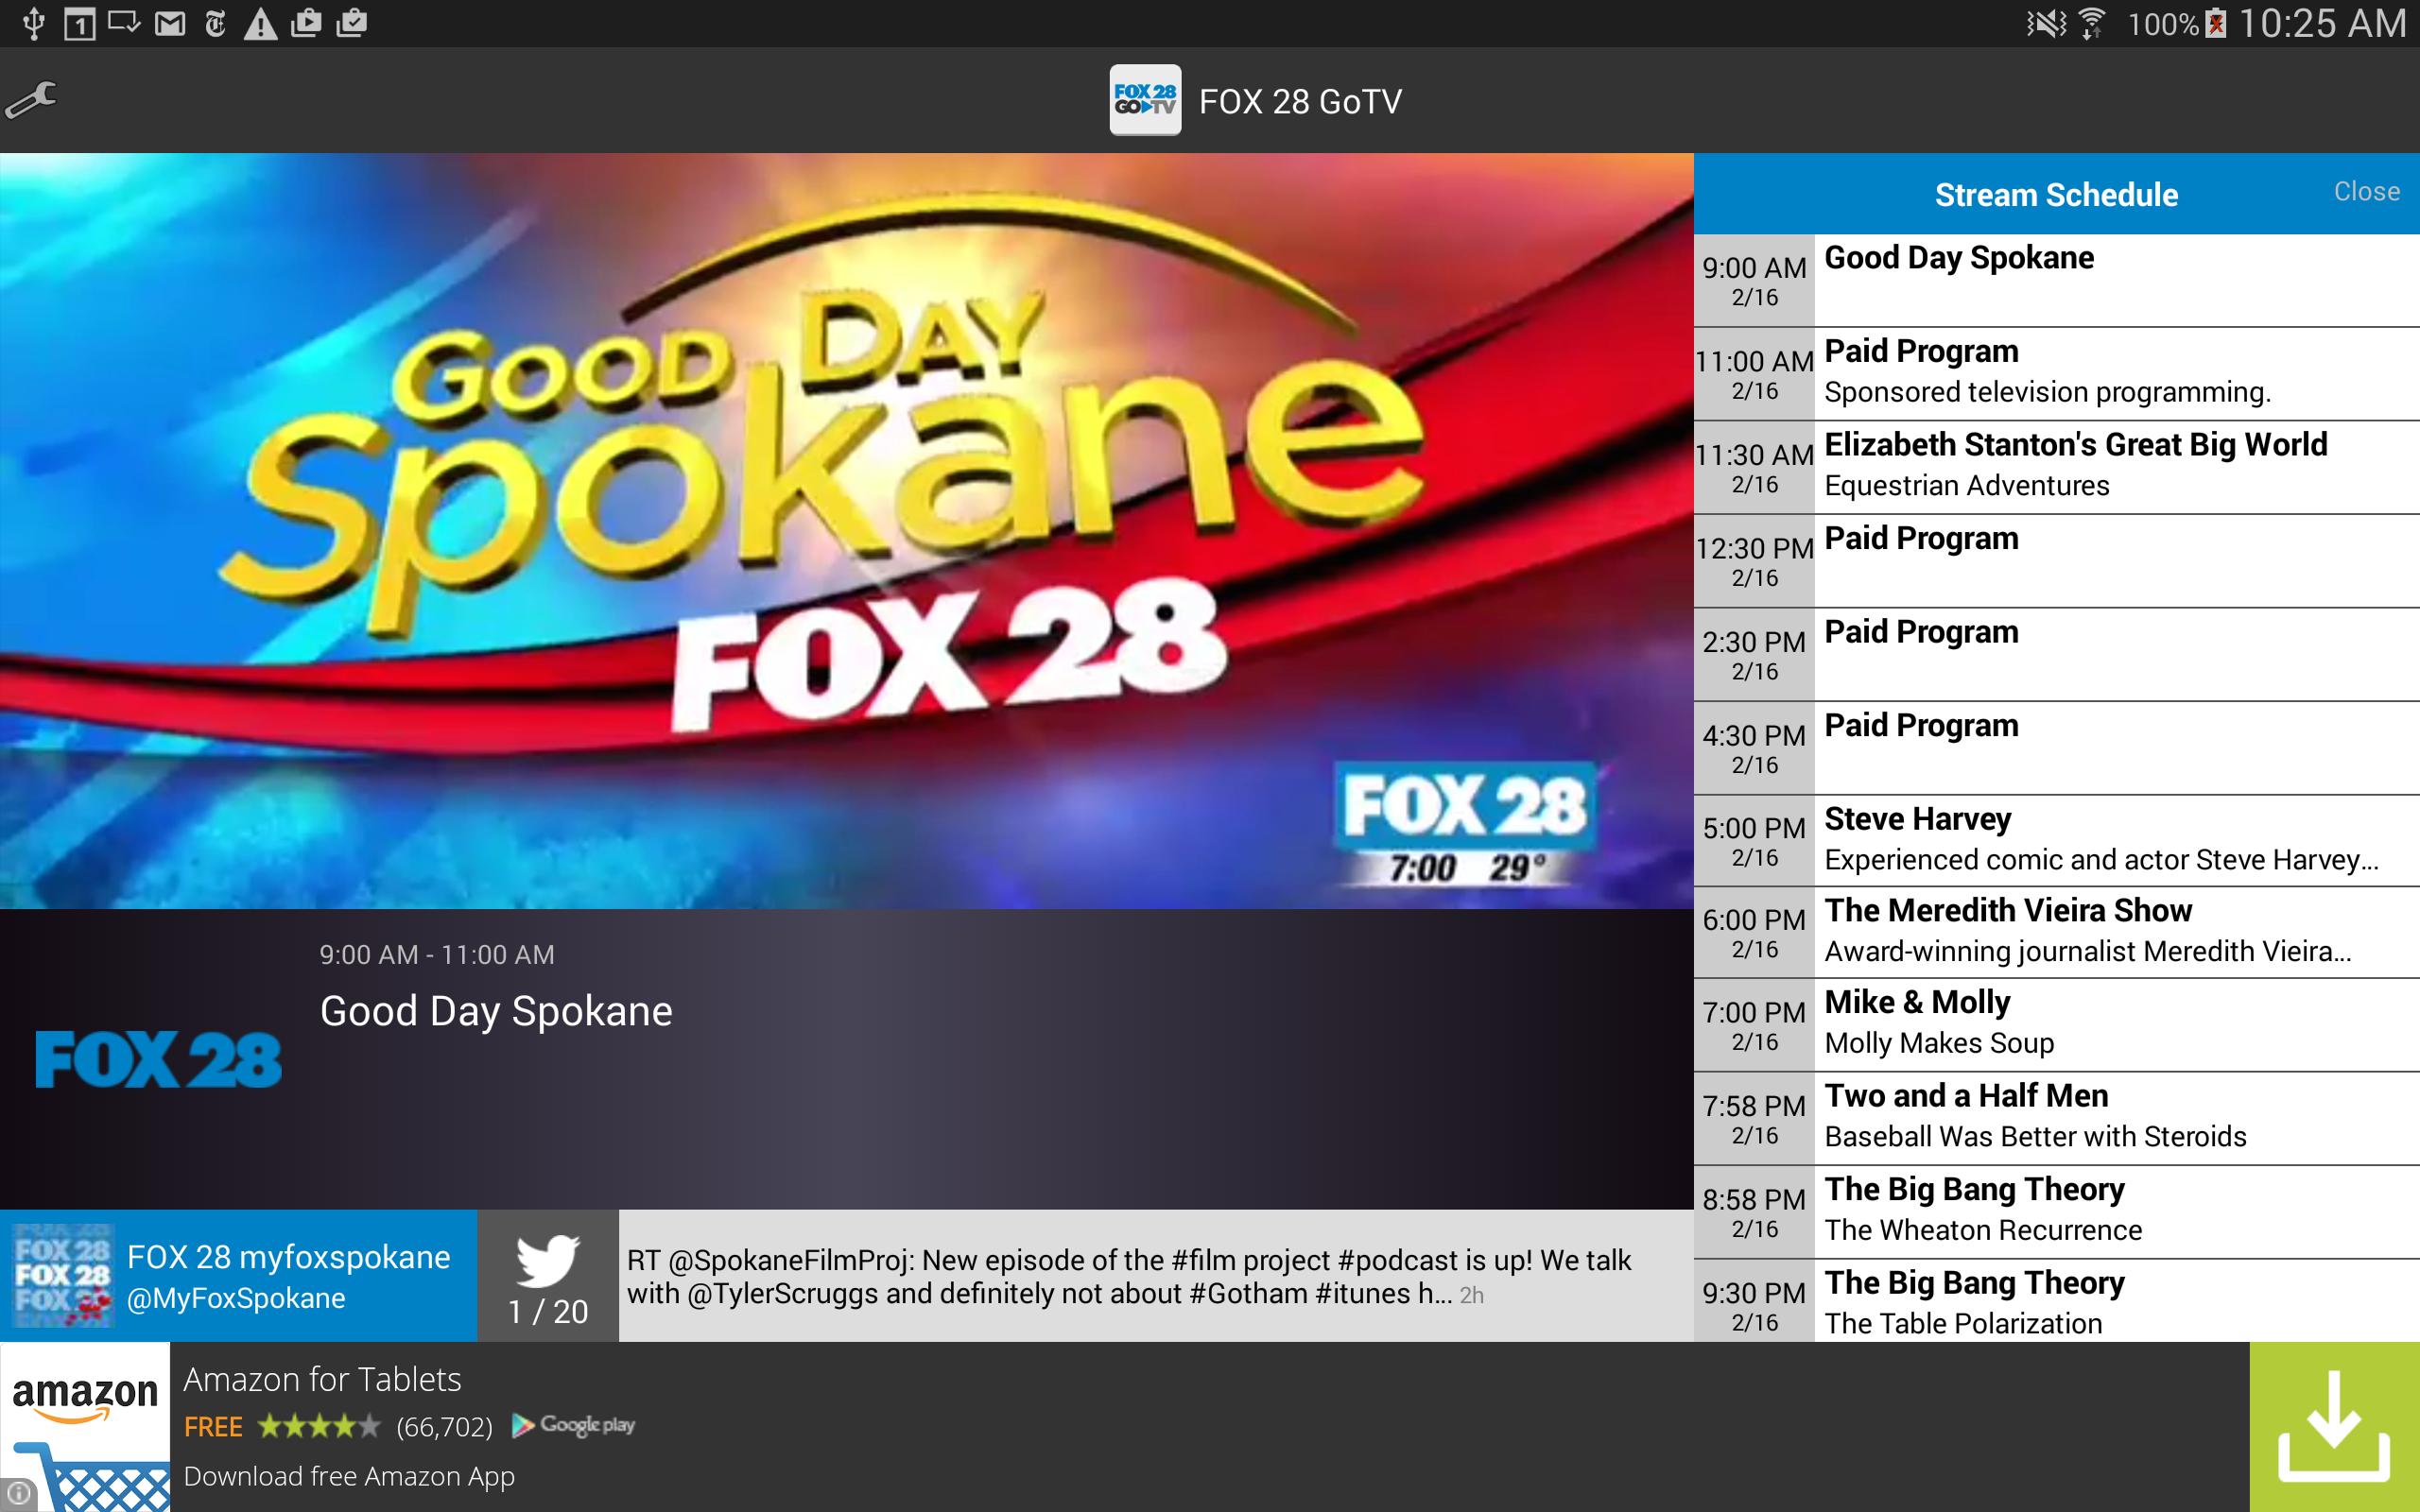Tap the Google Play badge in the ad
This screenshot has width=2420, height=1512.
coord(574,1425)
